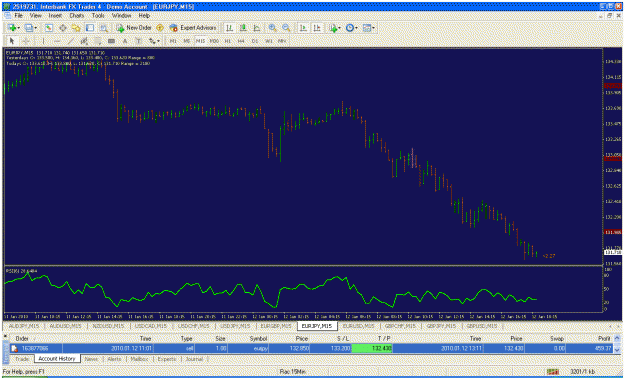This screenshot has height=378, width=625.
Task: Select order 163877066 history row
Action: (x=311, y=348)
